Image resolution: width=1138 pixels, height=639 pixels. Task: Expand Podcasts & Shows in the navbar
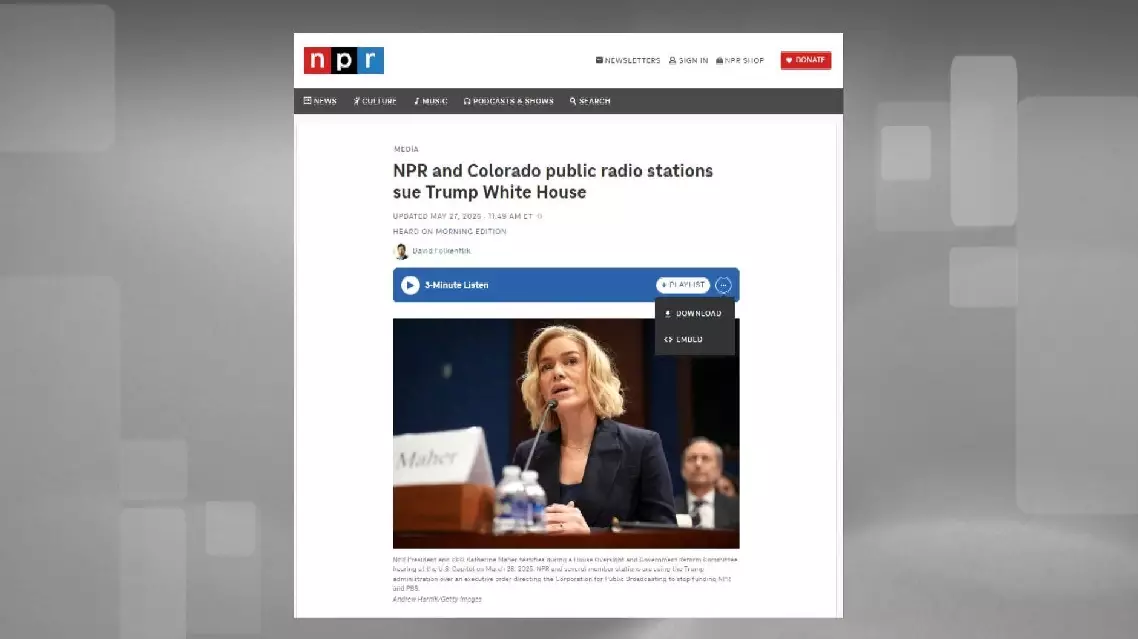pyautogui.click(x=508, y=101)
